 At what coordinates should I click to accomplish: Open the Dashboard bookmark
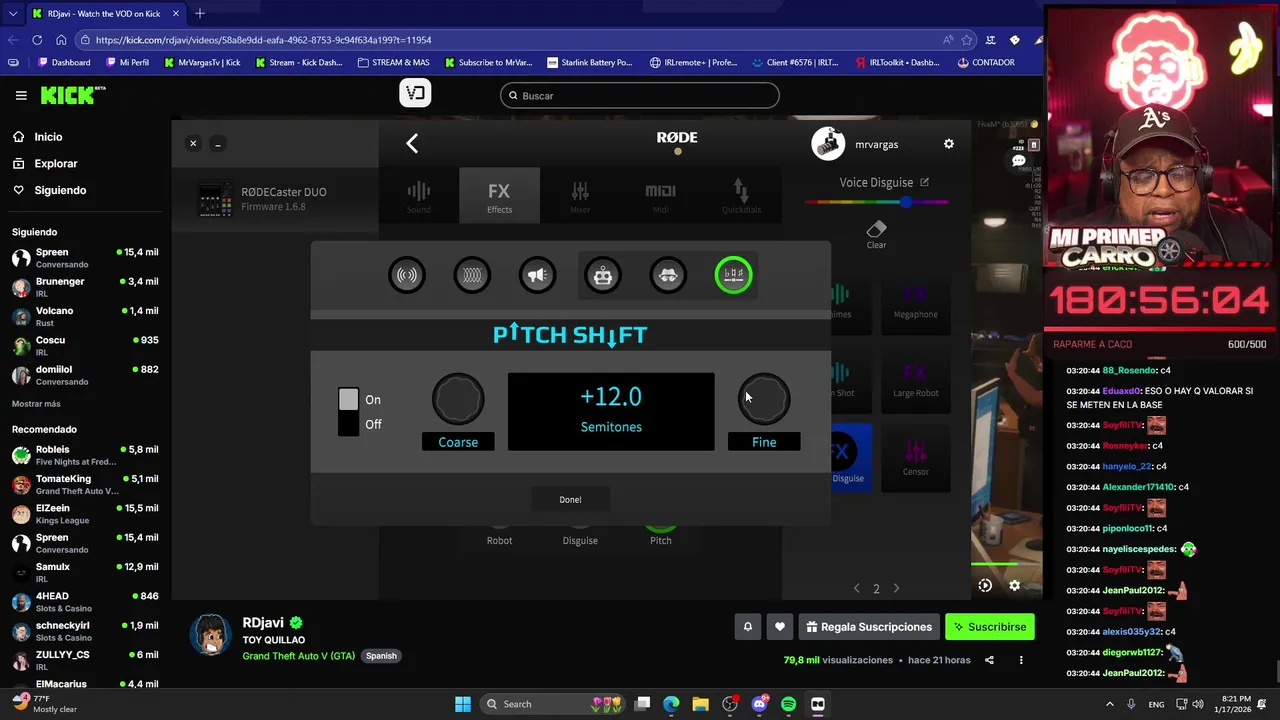64,62
